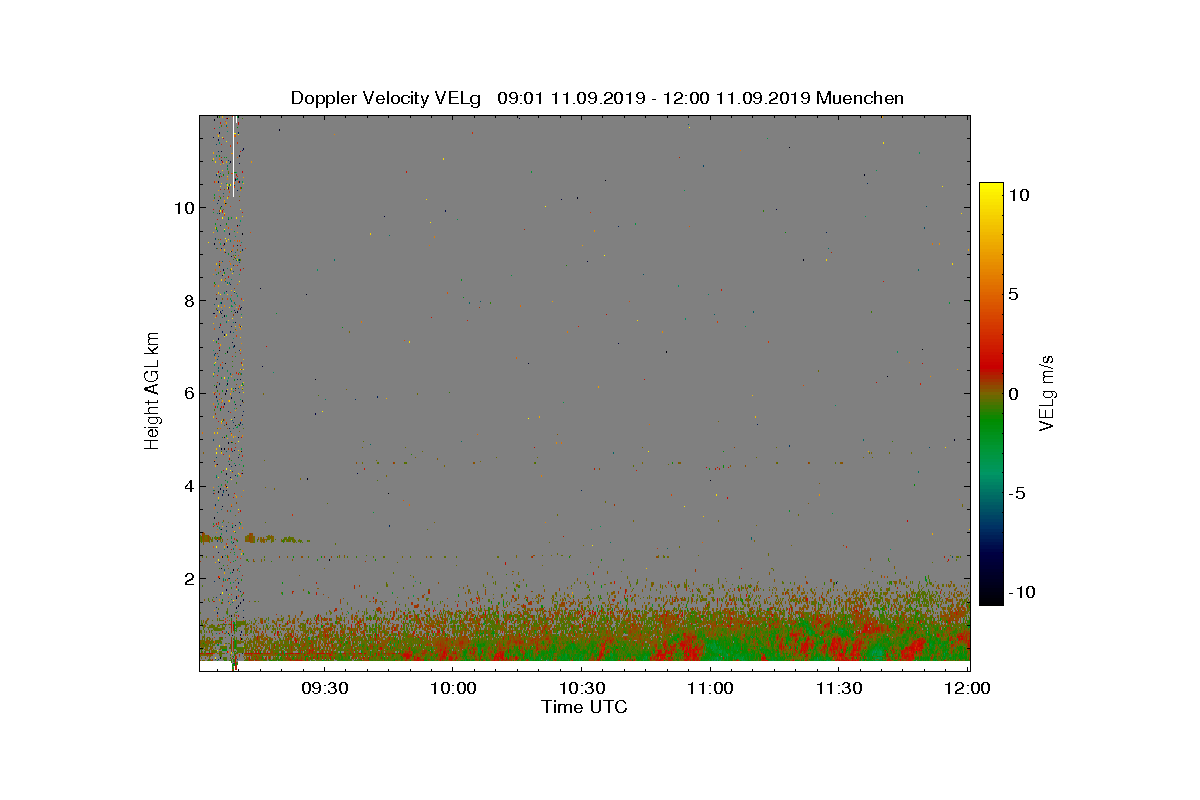Click the Time UTC axis title

585,707
